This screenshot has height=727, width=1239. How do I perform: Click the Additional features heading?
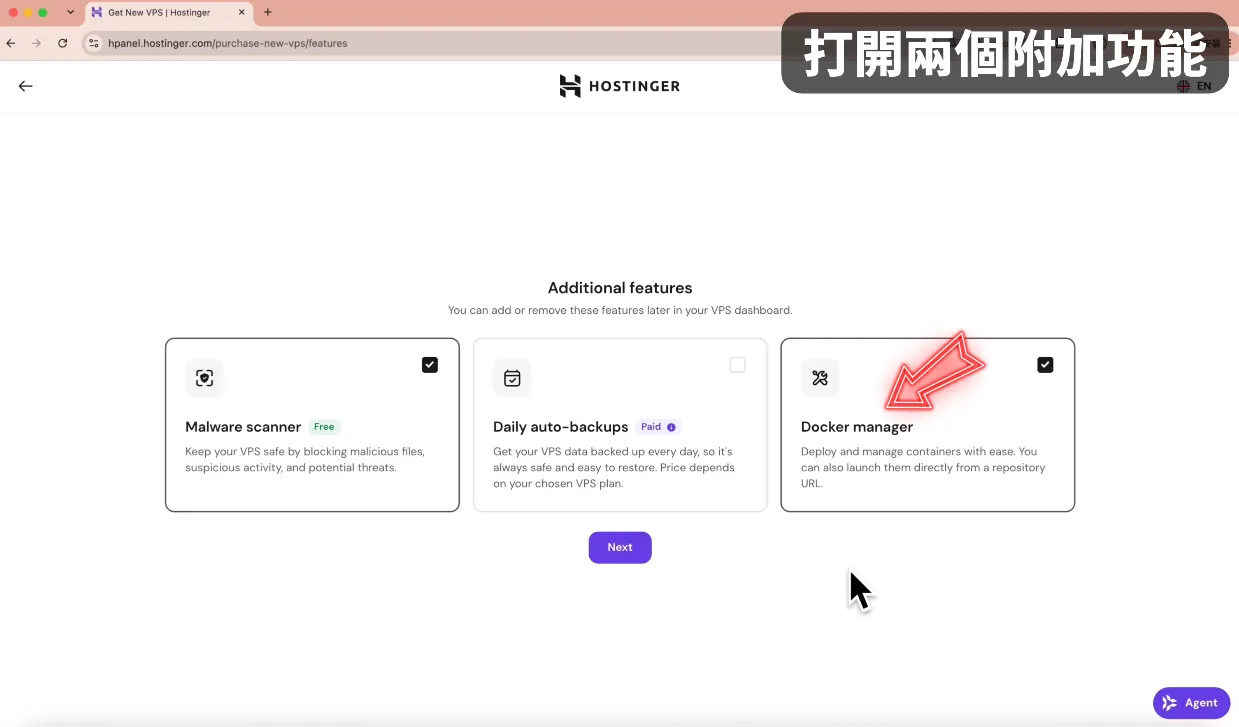[620, 288]
